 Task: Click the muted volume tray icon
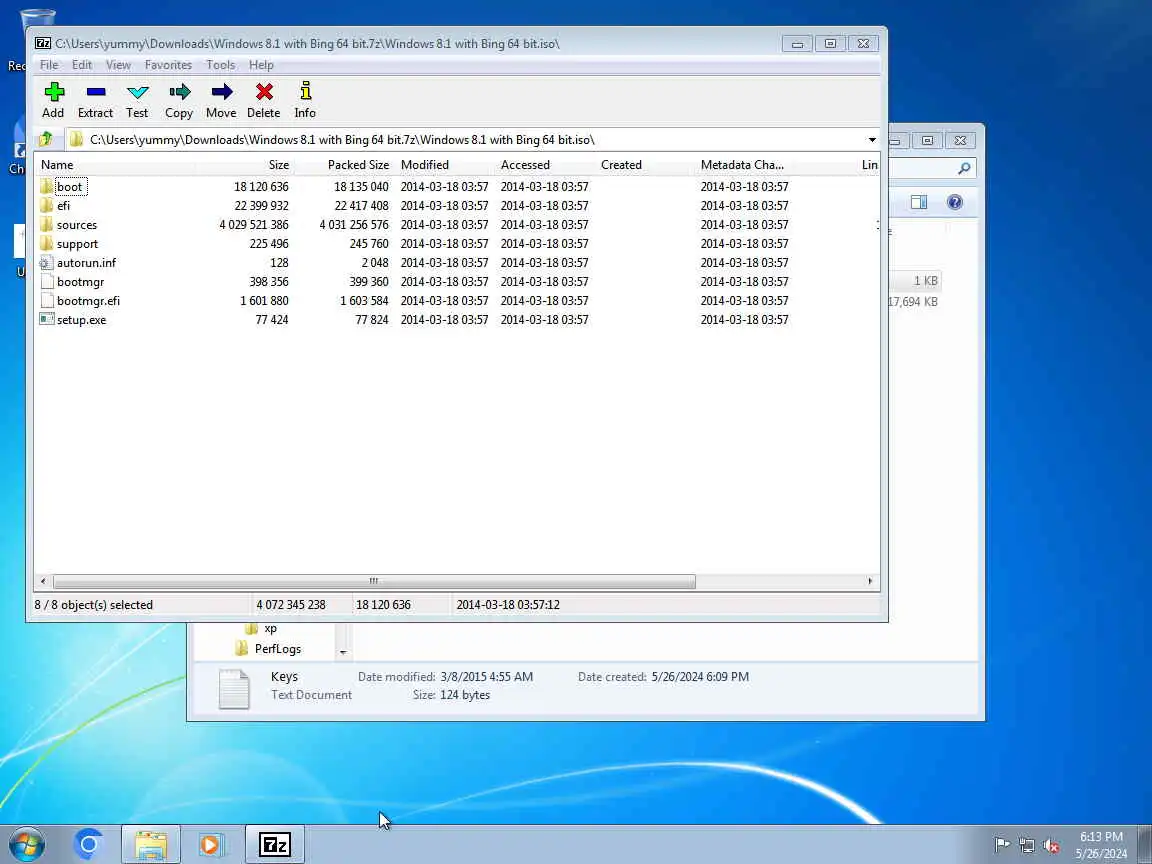(1051, 846)
